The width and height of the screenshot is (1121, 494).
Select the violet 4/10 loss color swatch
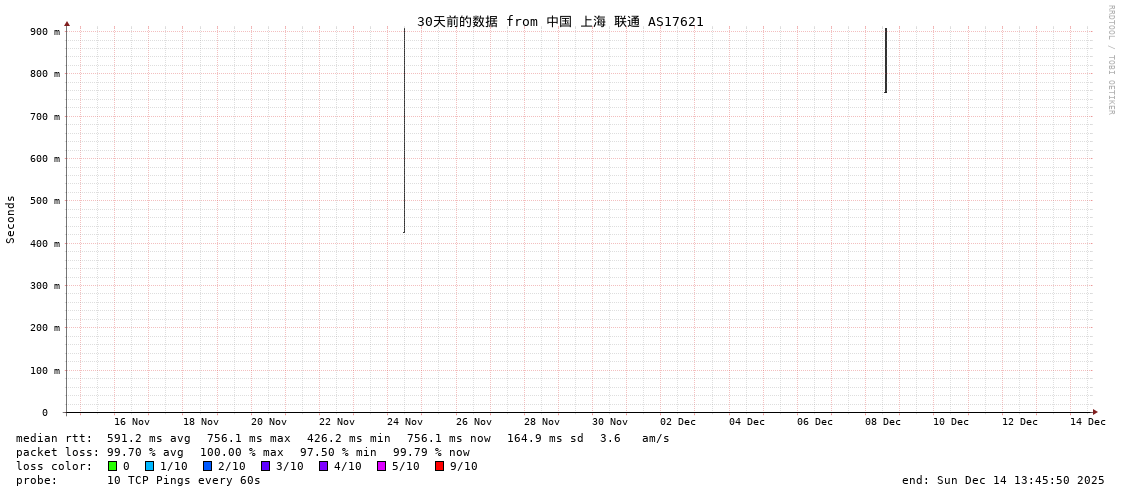click(x=324, y=466)
